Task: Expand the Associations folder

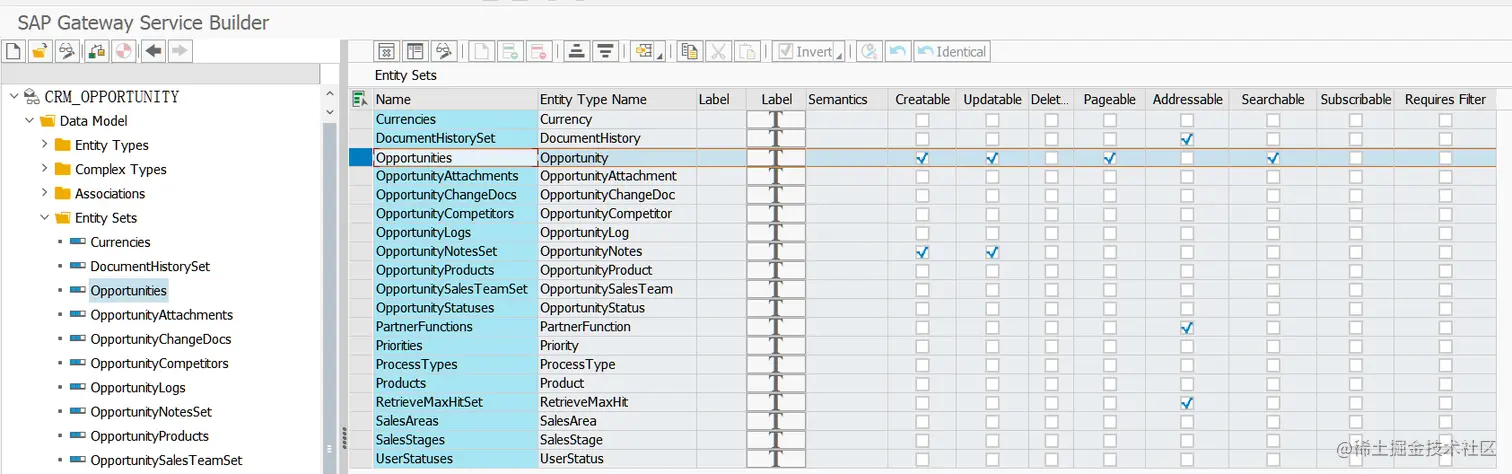Action: [x=45, y=193]
